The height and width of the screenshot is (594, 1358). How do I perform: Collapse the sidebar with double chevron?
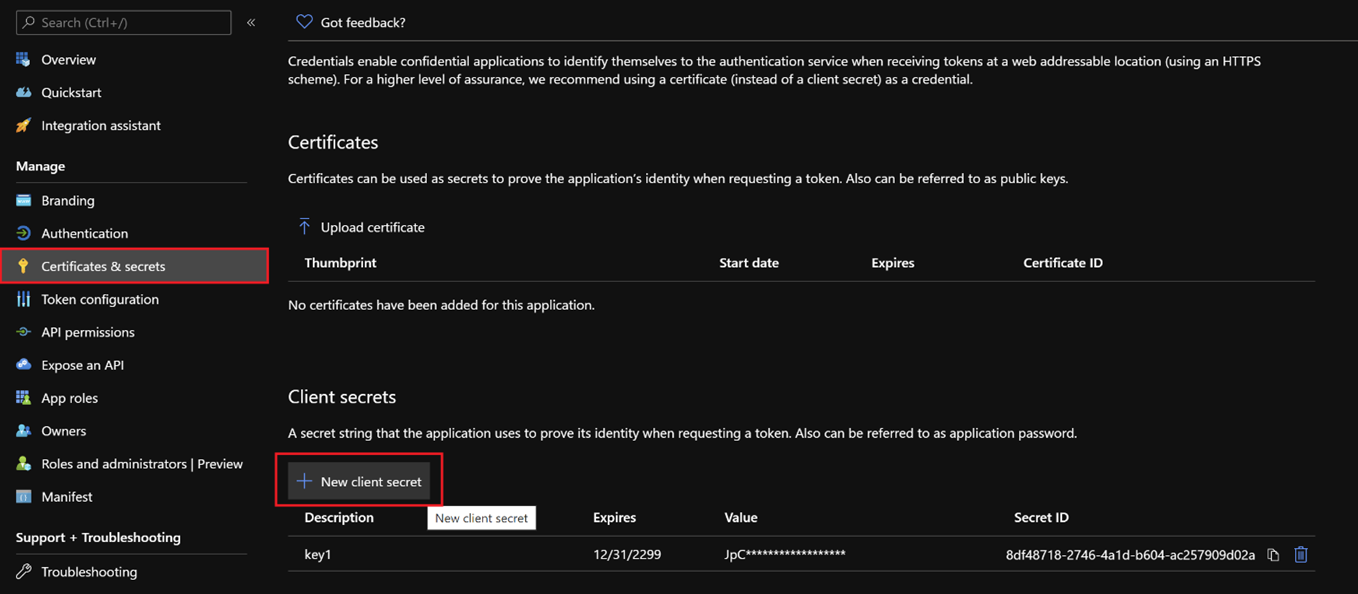point(251,22)
